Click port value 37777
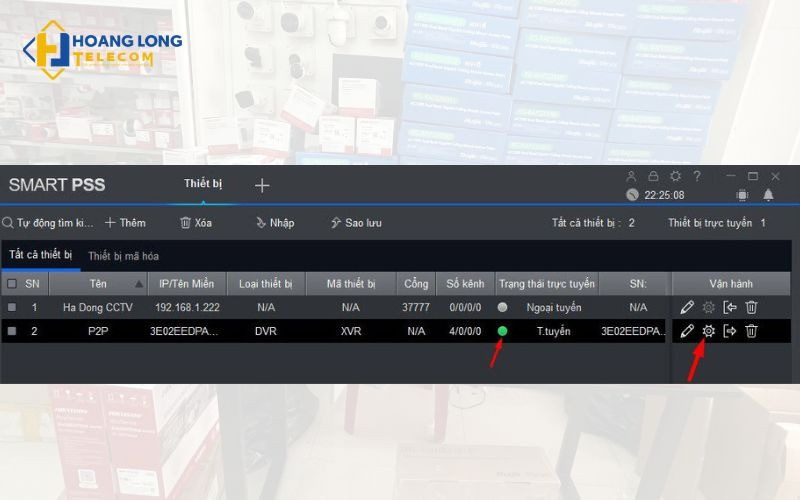The image size is (800, 500). click(416, 308)
